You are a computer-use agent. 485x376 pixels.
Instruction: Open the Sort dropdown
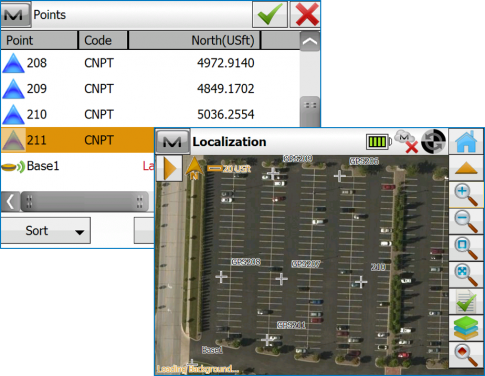(x=46, y=231)
